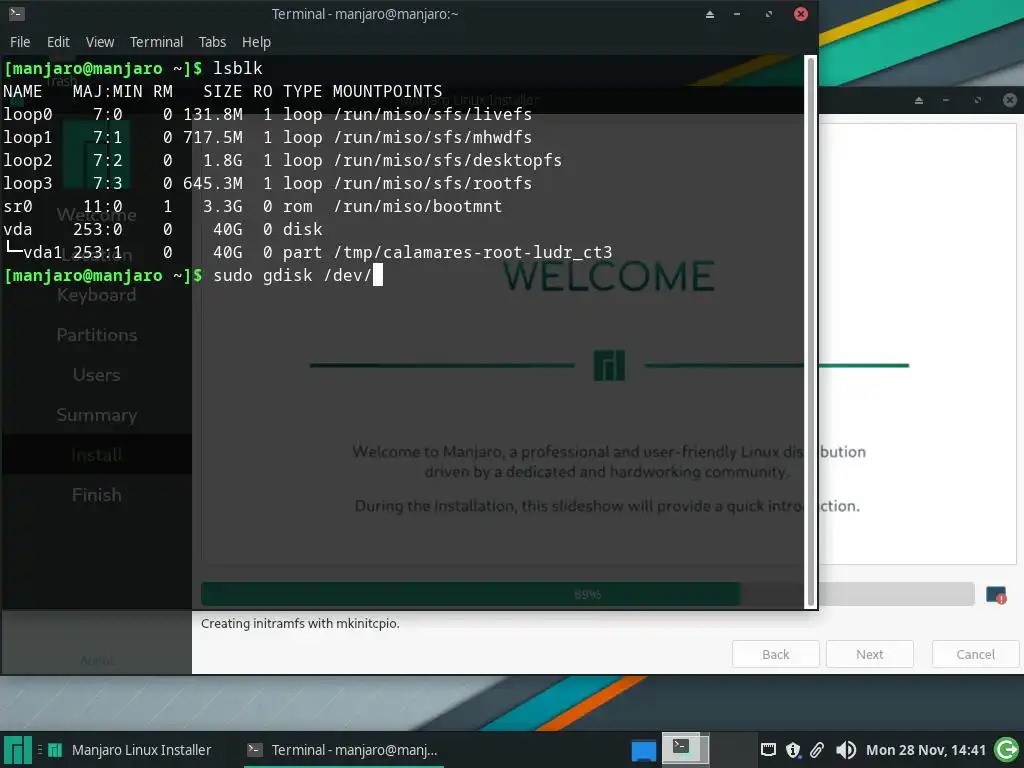The image size is (1024, 768).
Task: Switch to the second workspace with the terminal thumbnail
Action: (685, 748)
